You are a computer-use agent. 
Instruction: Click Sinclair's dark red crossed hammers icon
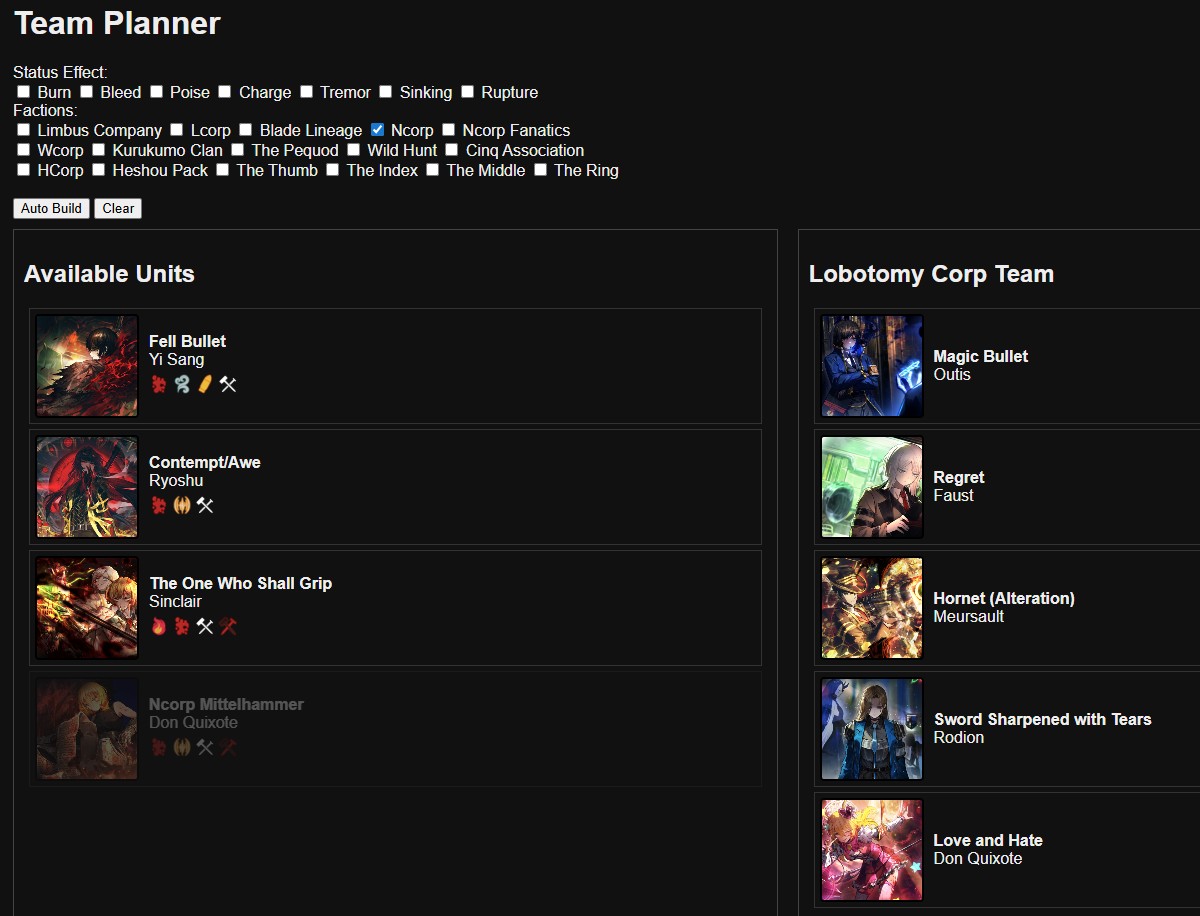click(x=228, y=626)
